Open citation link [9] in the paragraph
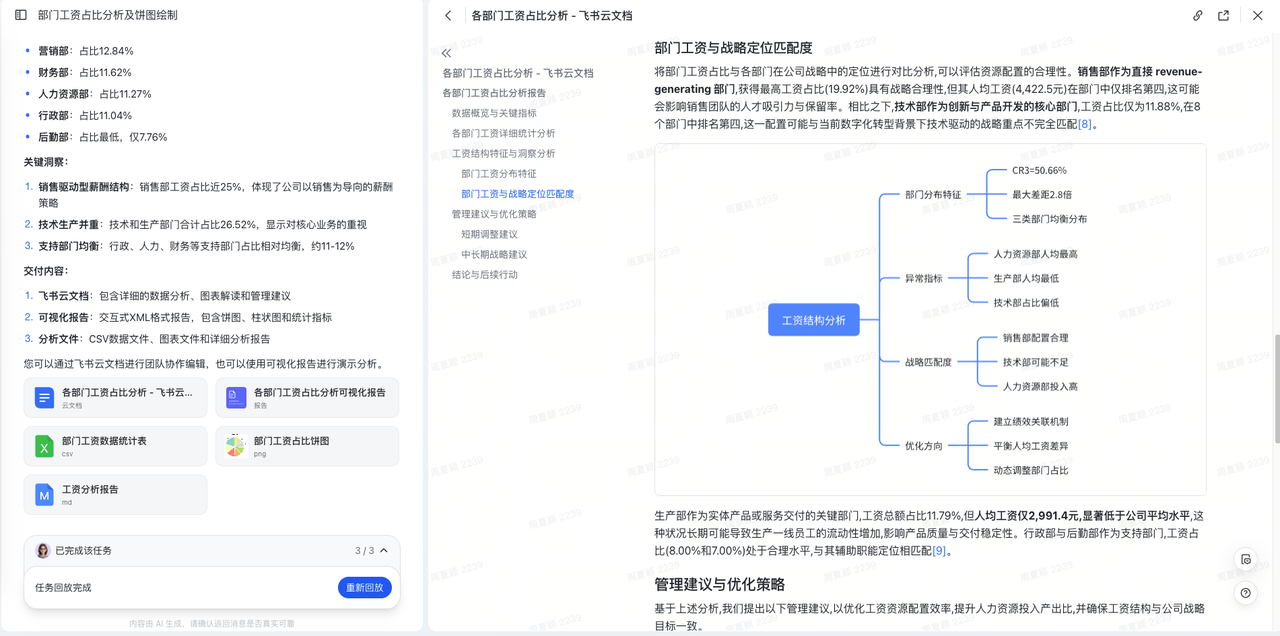1280x636 pixels. [x=939, y=551]
